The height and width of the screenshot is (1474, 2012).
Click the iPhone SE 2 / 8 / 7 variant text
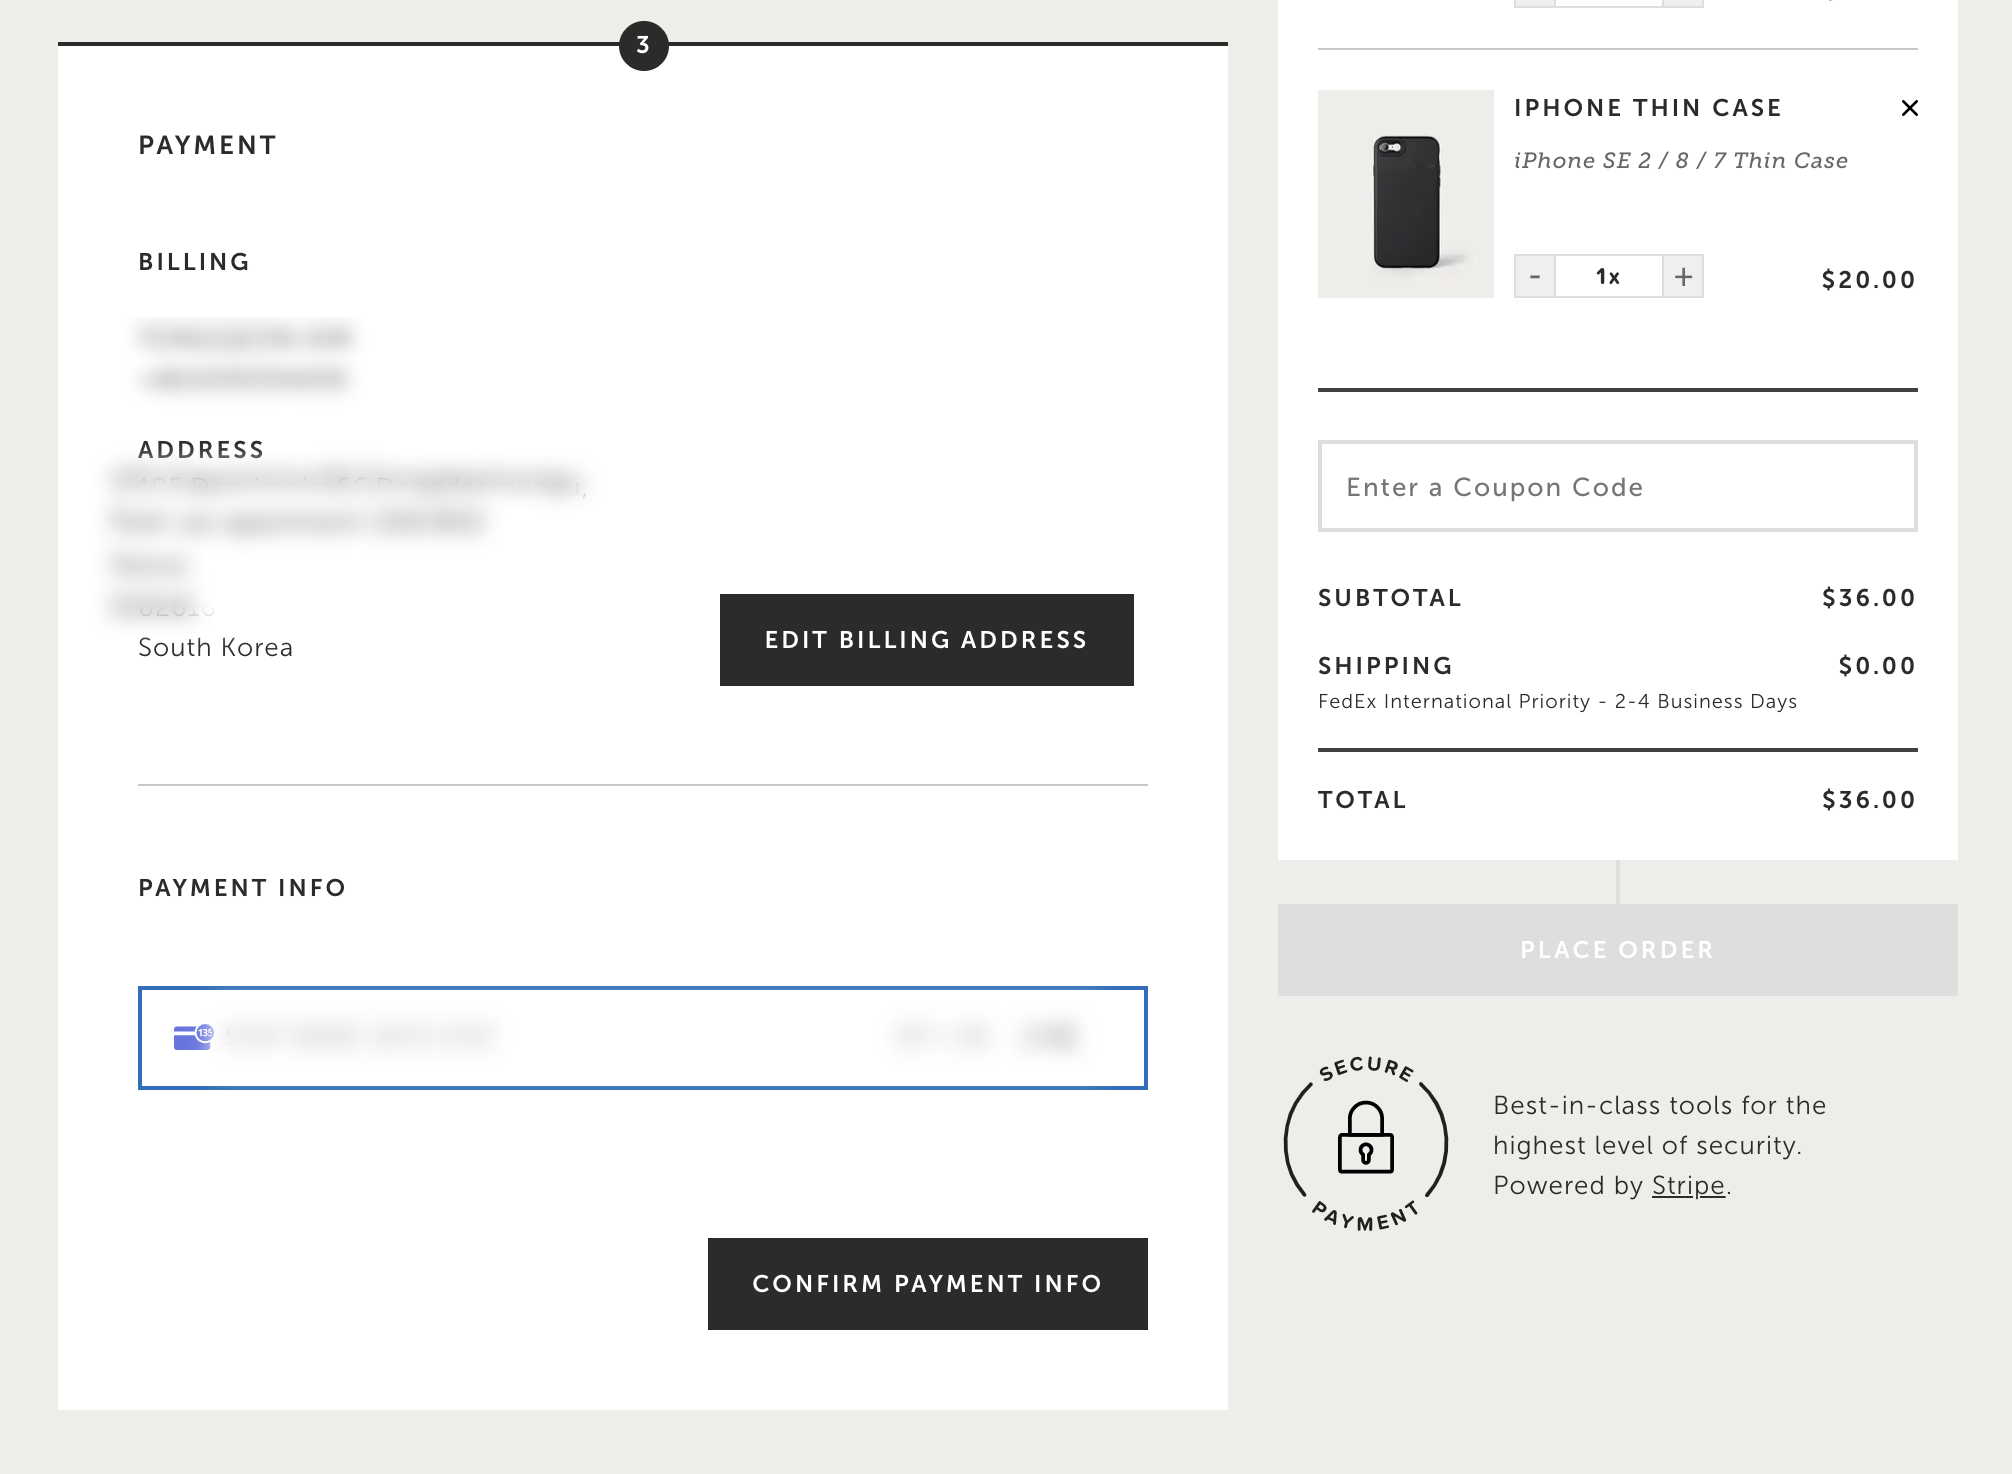click(x=1680, y=161)
